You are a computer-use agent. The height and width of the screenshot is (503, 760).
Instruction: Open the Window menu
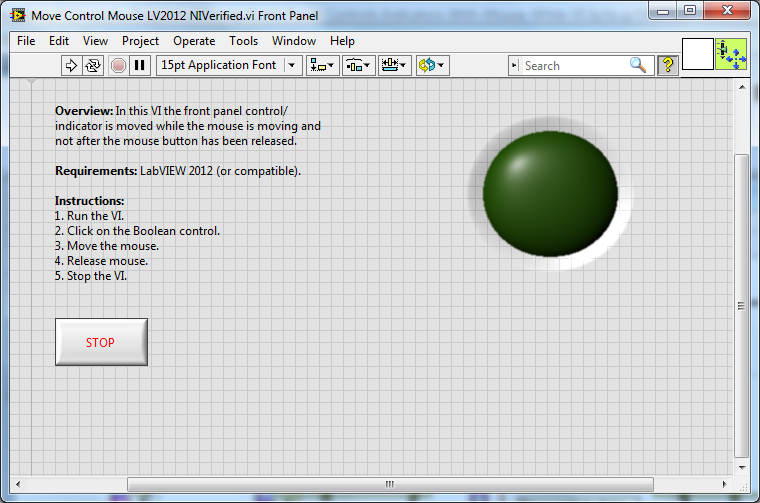click(x=294, y=41)
